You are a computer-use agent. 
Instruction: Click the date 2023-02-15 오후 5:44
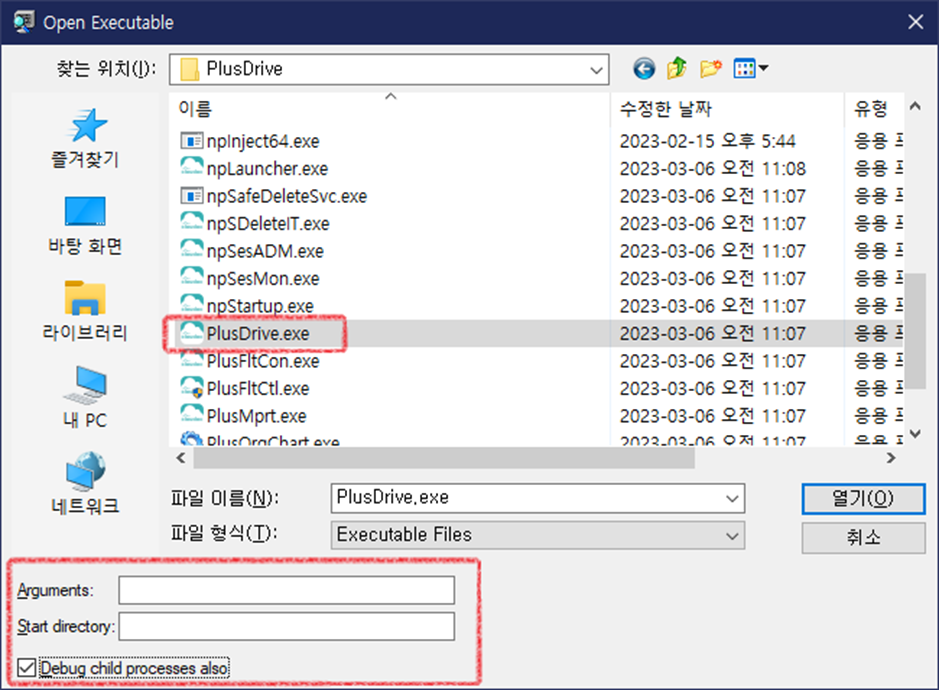point(707,141)
